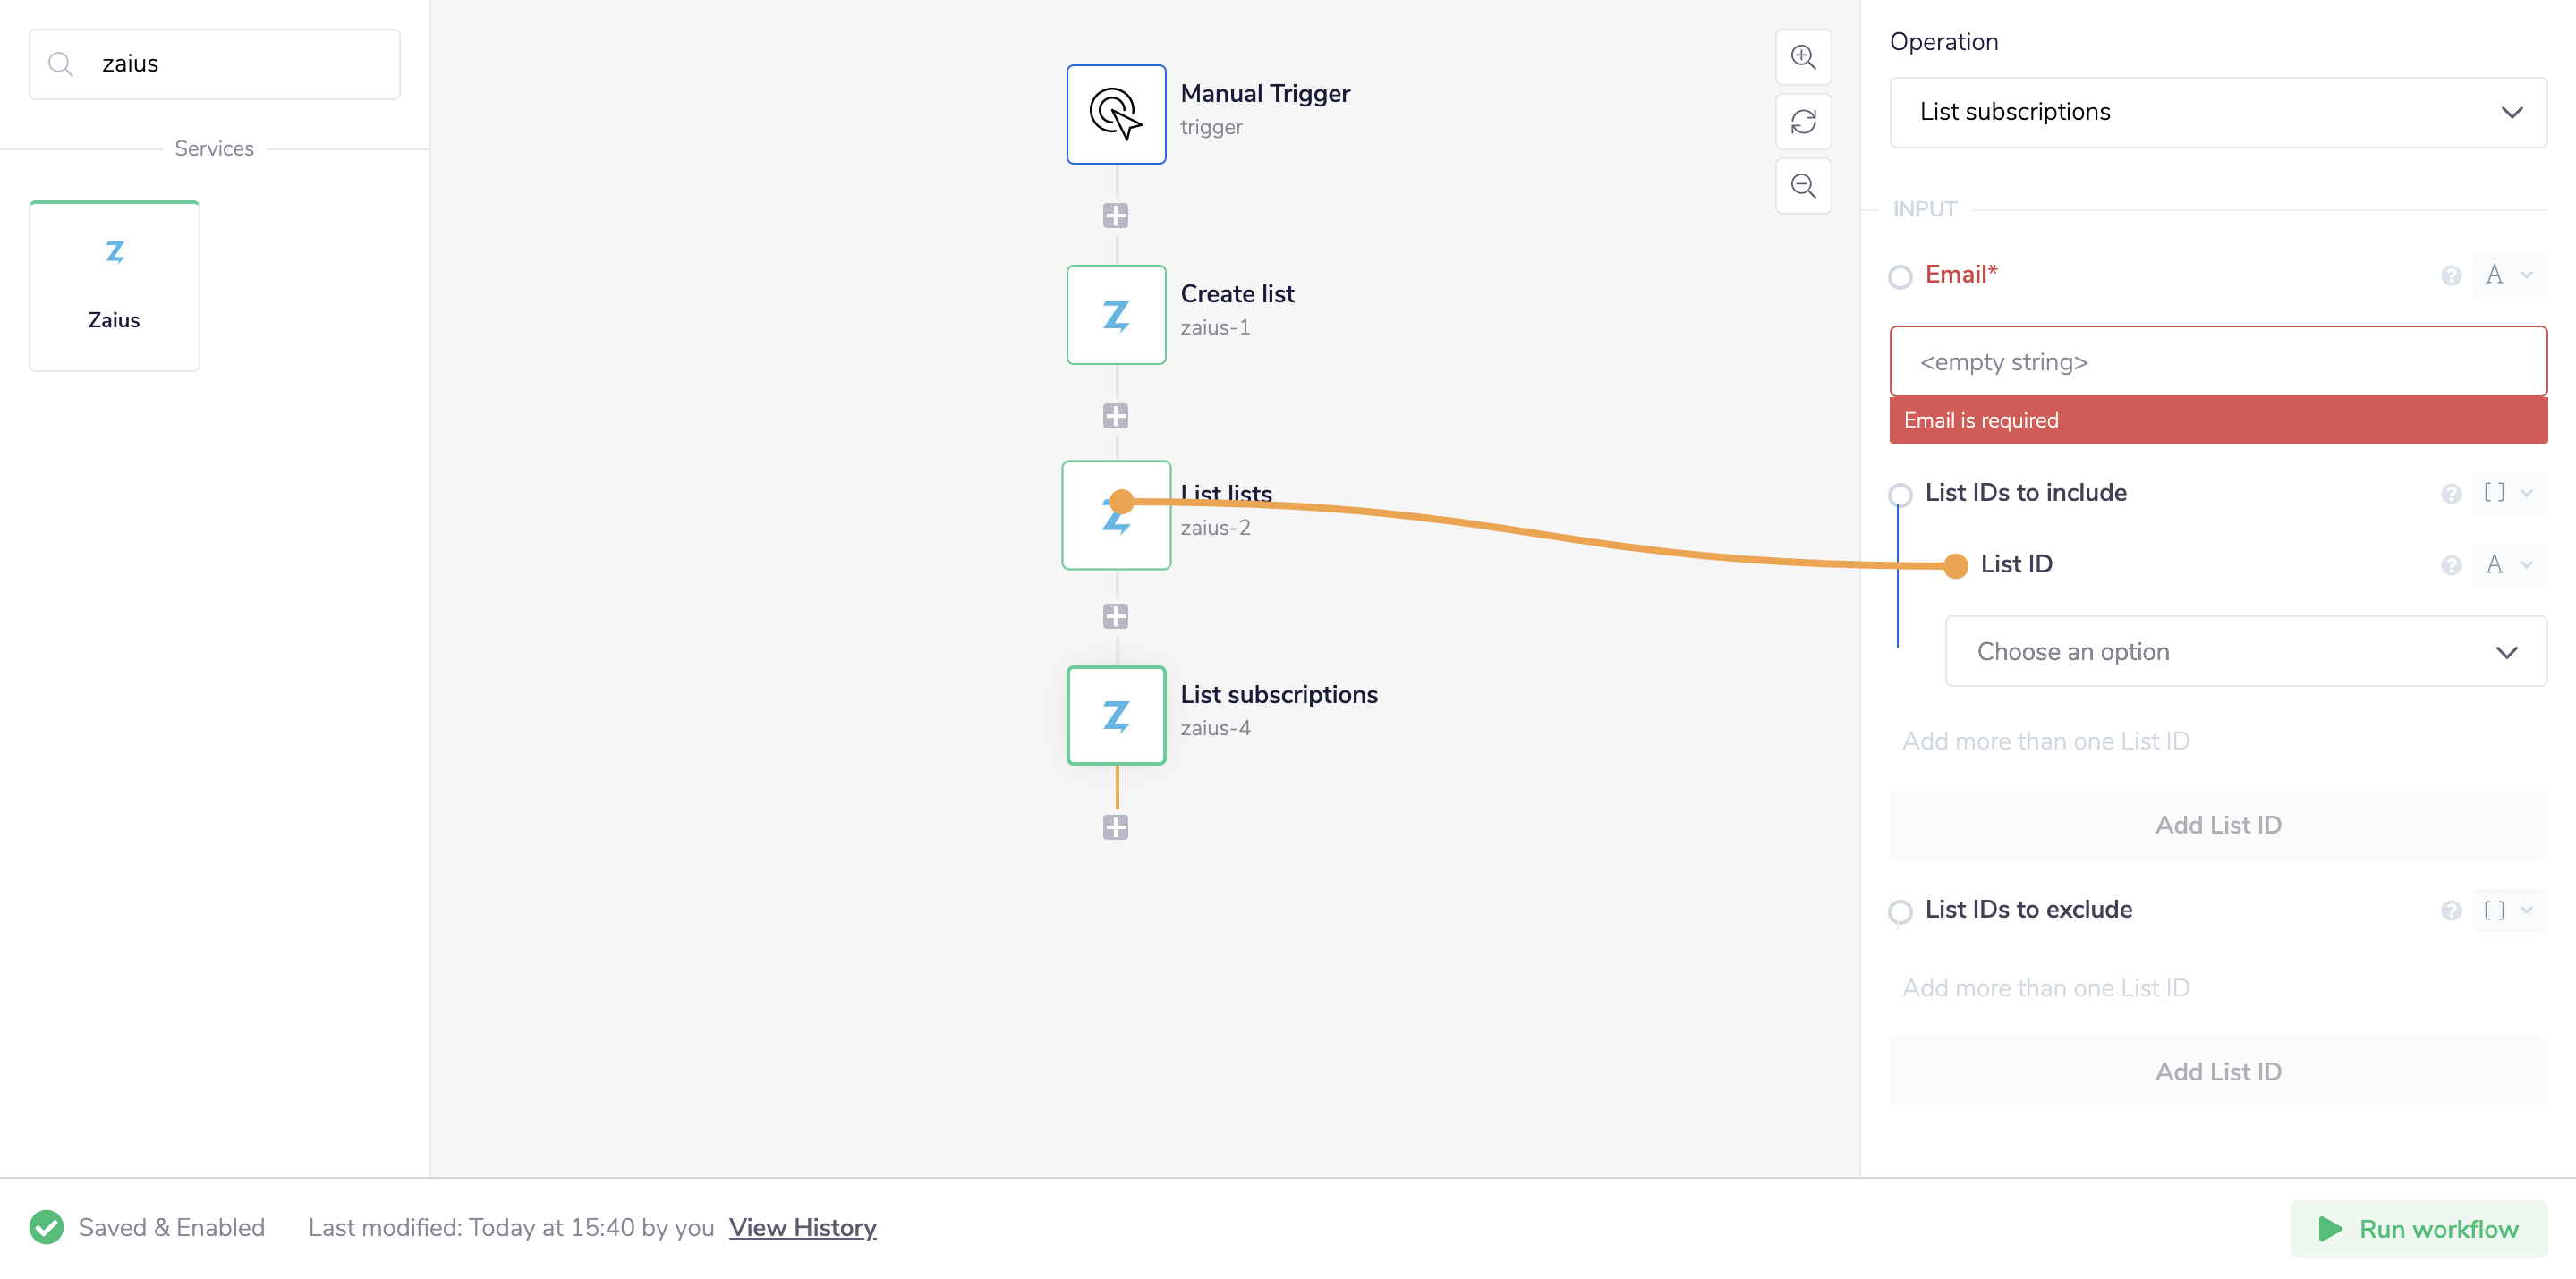Add the Zaius service from sidebar

point(114,286)
